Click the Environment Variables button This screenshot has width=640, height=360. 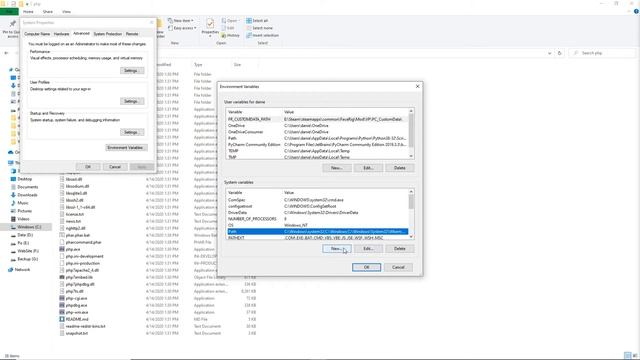tap(126, 147)
